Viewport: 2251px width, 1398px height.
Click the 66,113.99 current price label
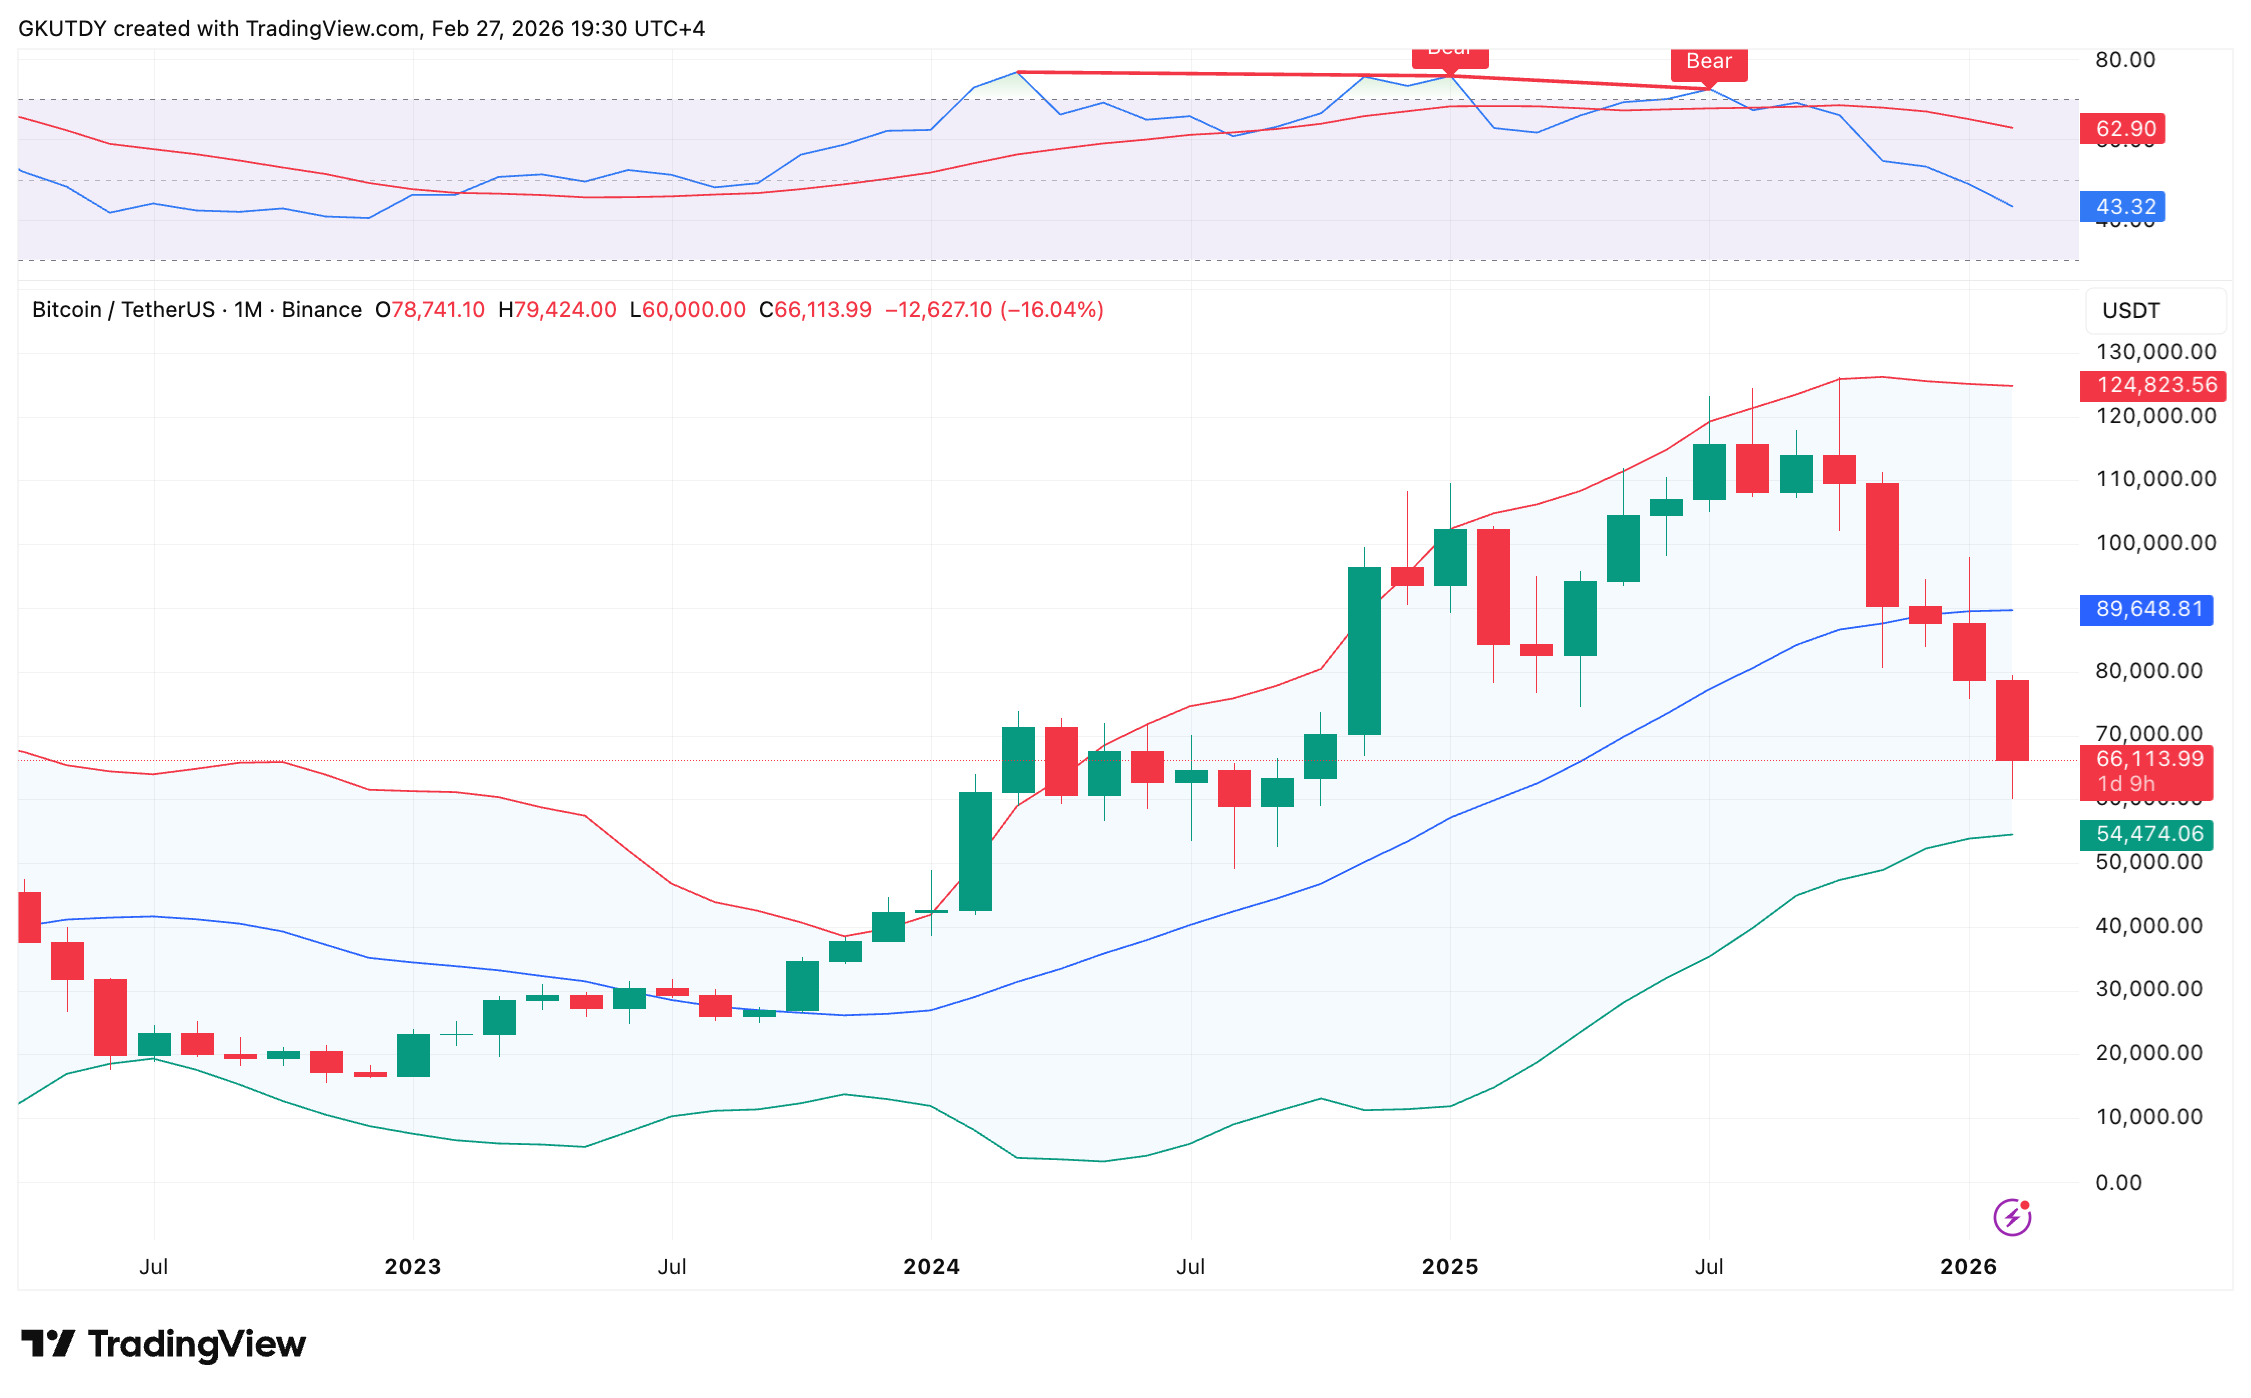pyautogui.click(x=2148, y=760)
